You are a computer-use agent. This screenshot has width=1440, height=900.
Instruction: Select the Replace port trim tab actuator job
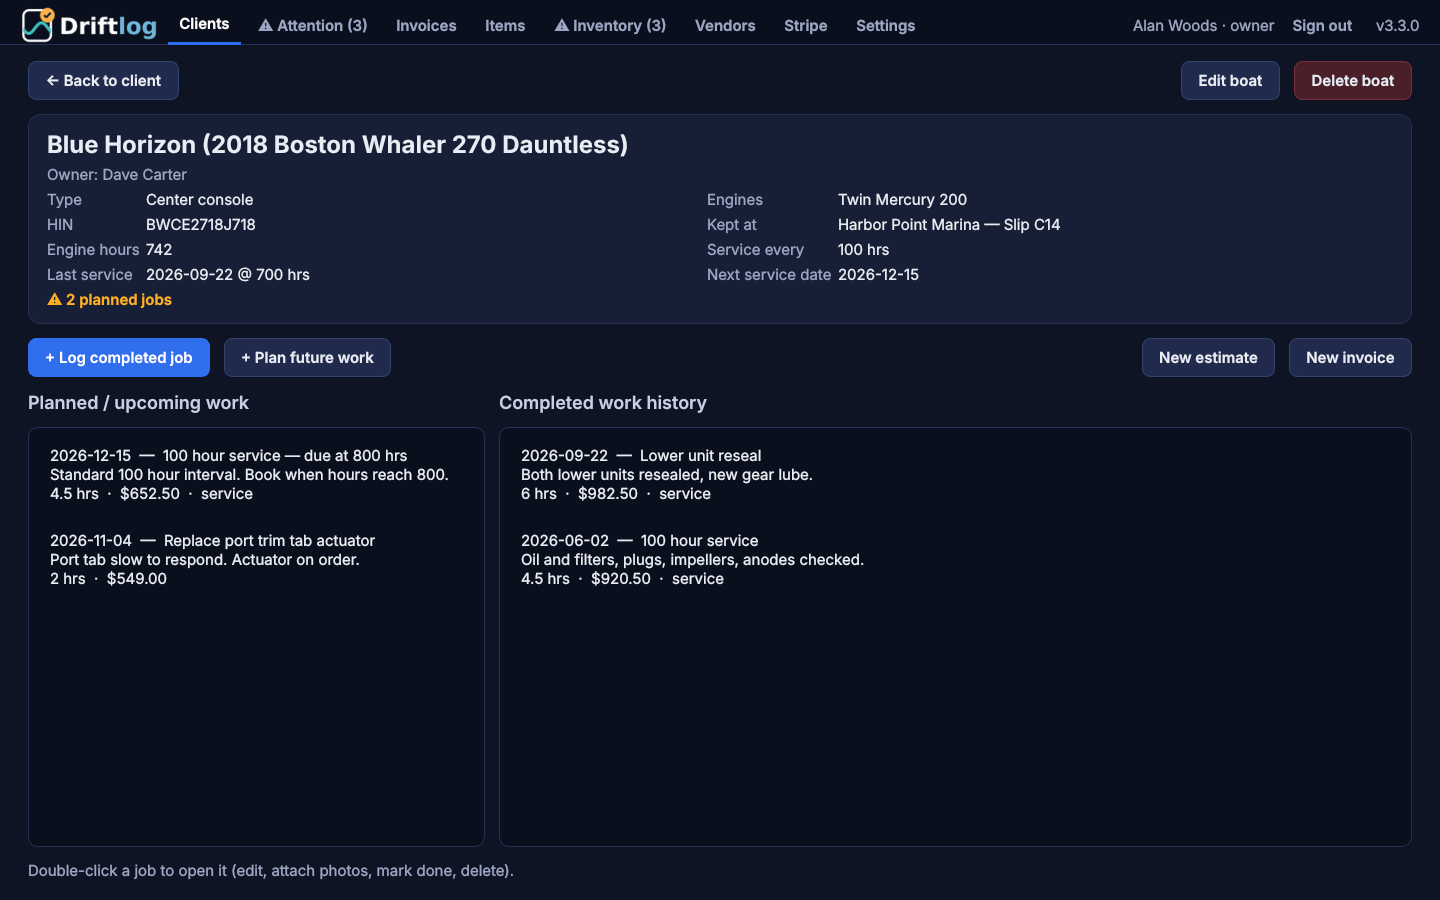(x=256, y=560)
